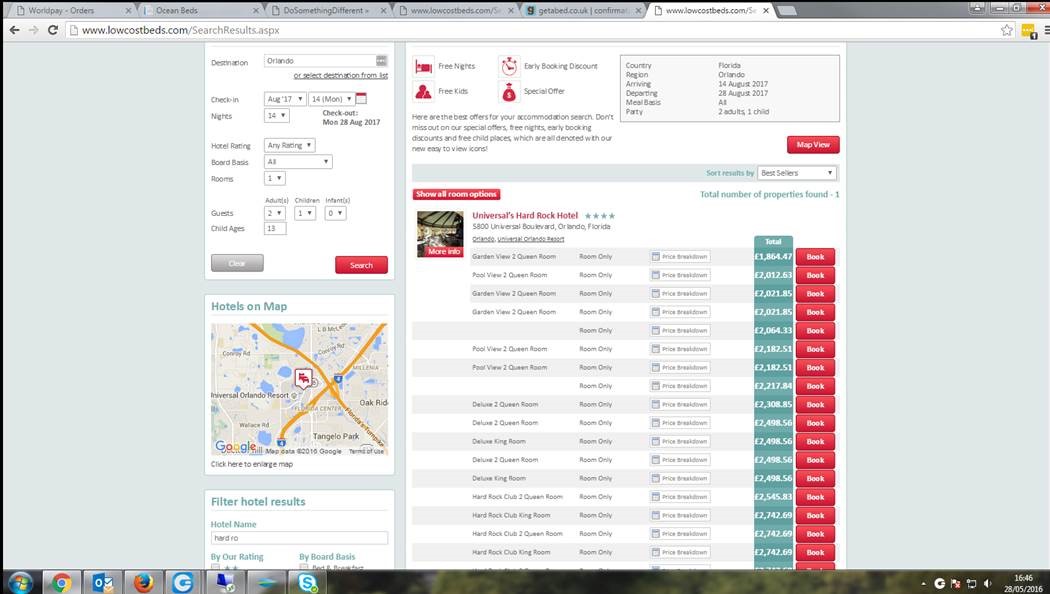Click the Free Kids person icon
The height and width of the screenshot is (594, 1050).
click(x=423, y=91)
